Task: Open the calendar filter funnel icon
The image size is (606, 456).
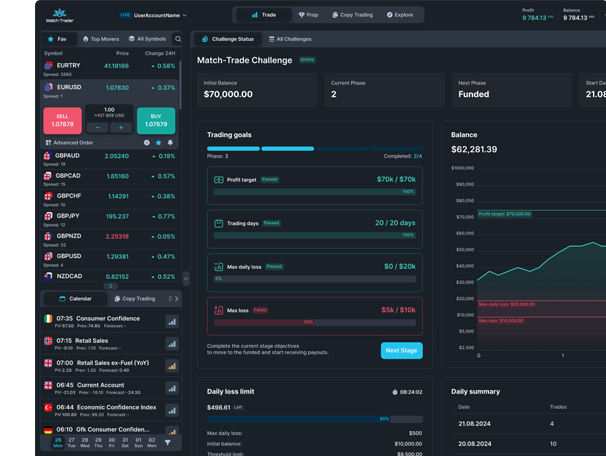Action: [167, 441]
